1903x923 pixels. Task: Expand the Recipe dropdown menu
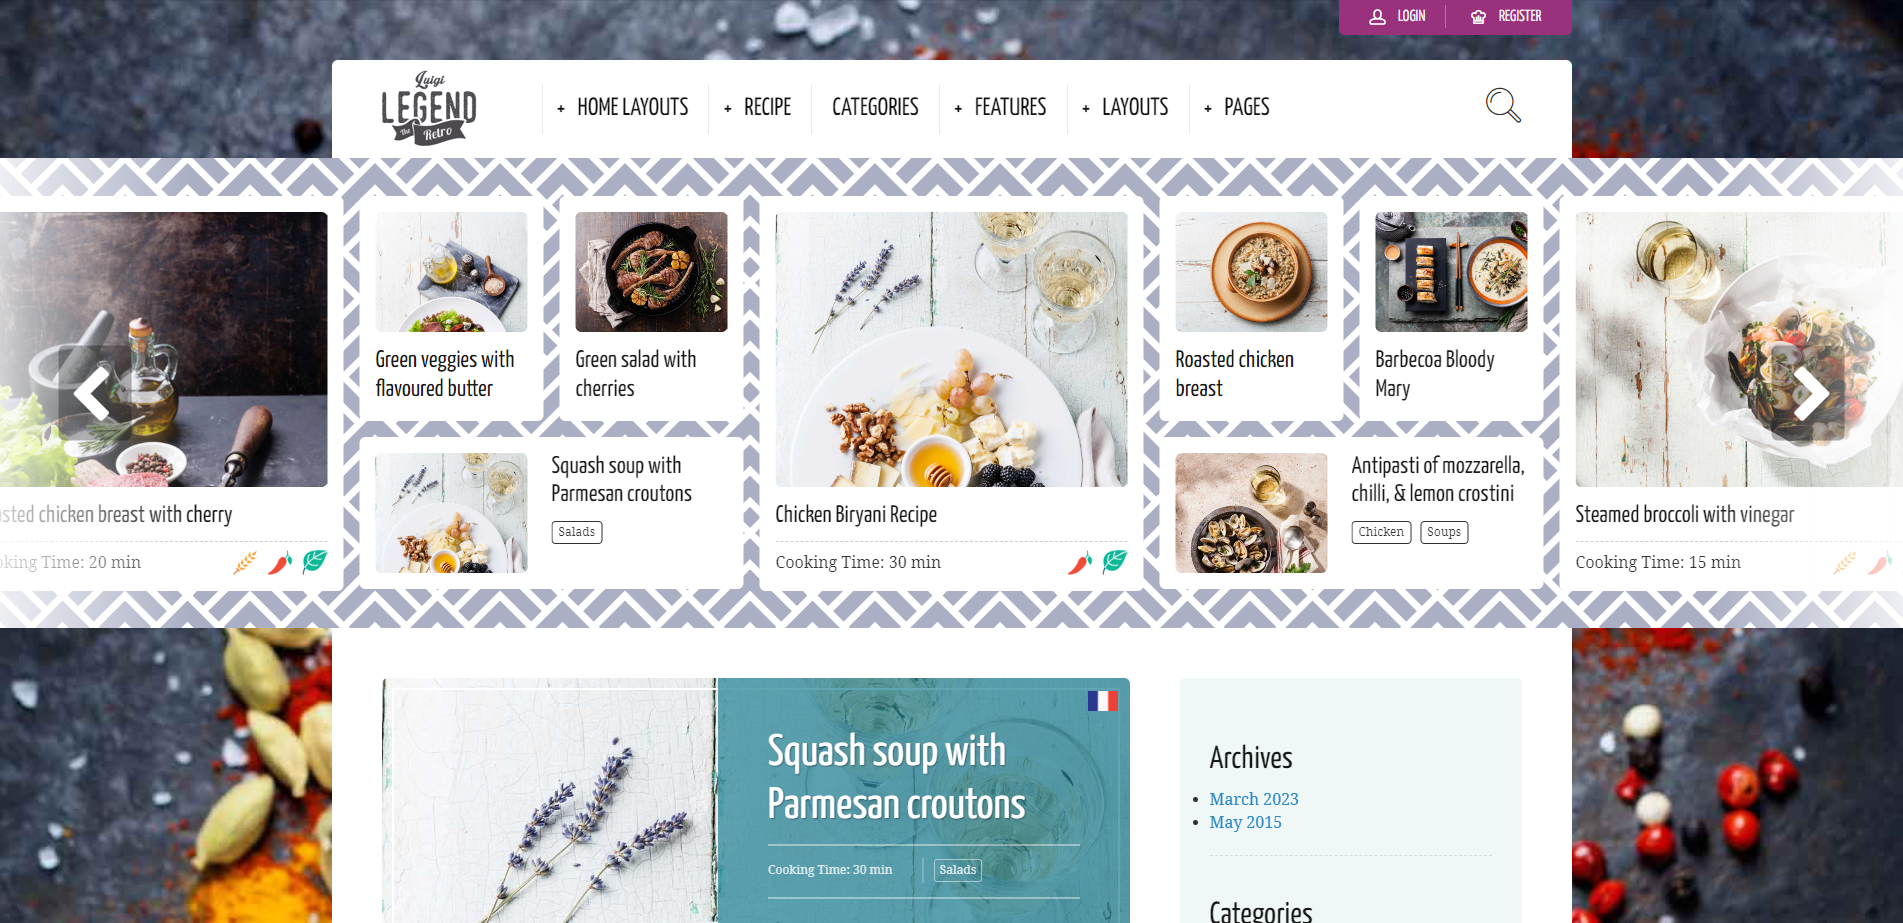point(758,107)
